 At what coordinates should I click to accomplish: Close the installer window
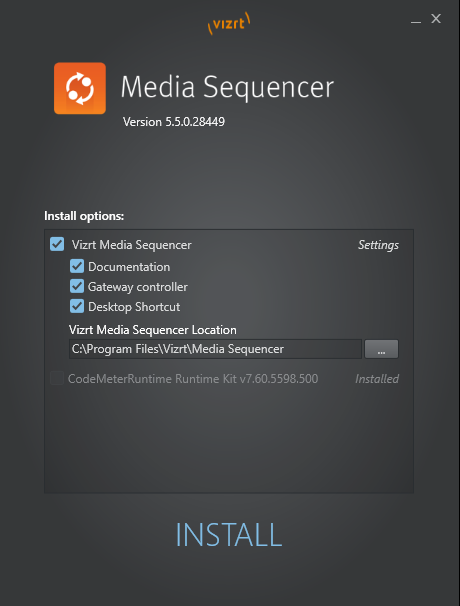[436, 19]
